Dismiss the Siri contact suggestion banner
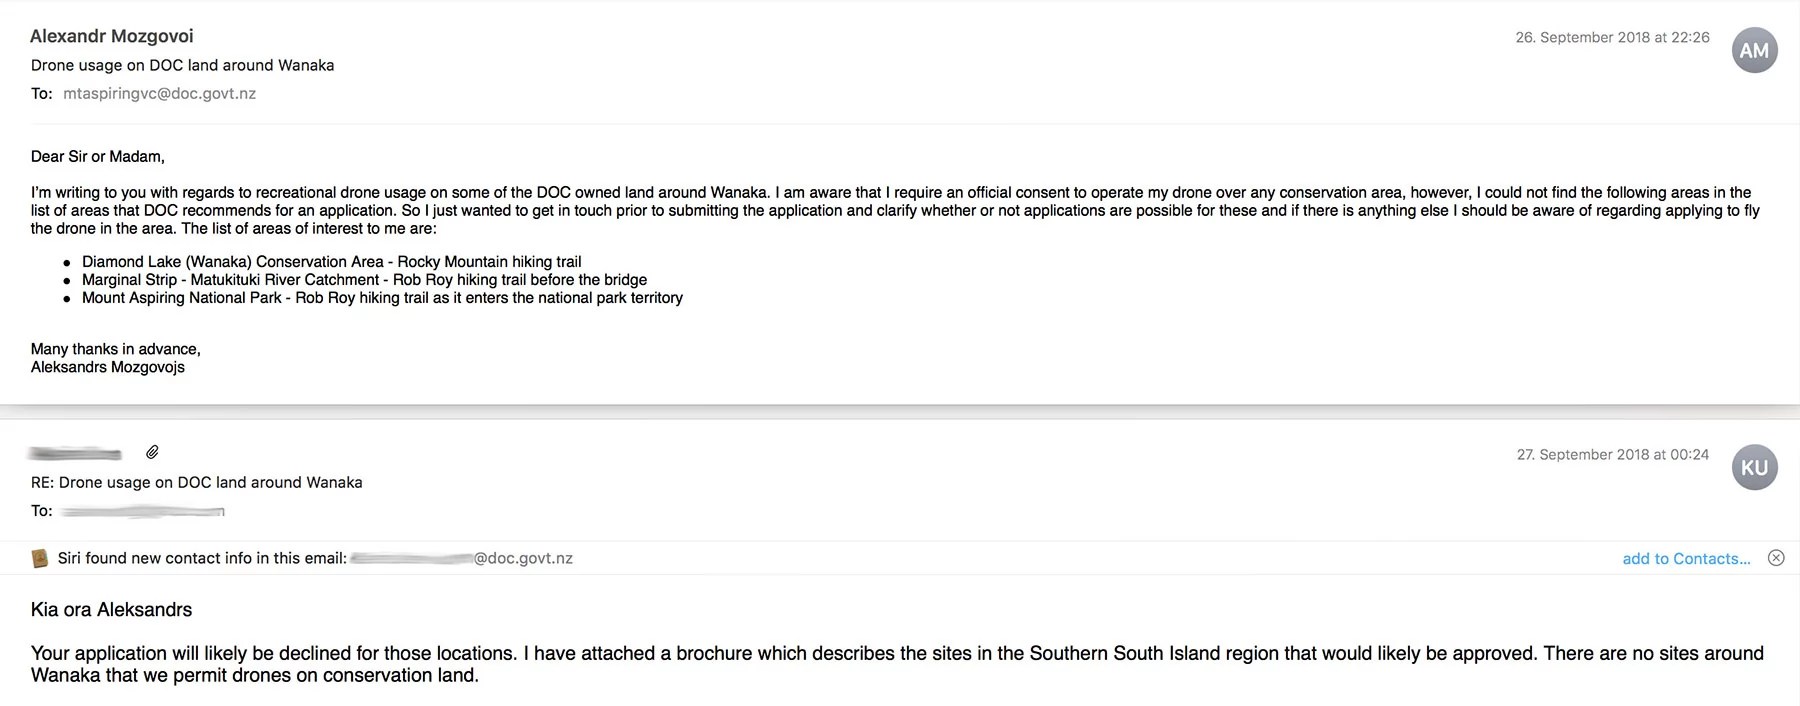 (1776, 558)
